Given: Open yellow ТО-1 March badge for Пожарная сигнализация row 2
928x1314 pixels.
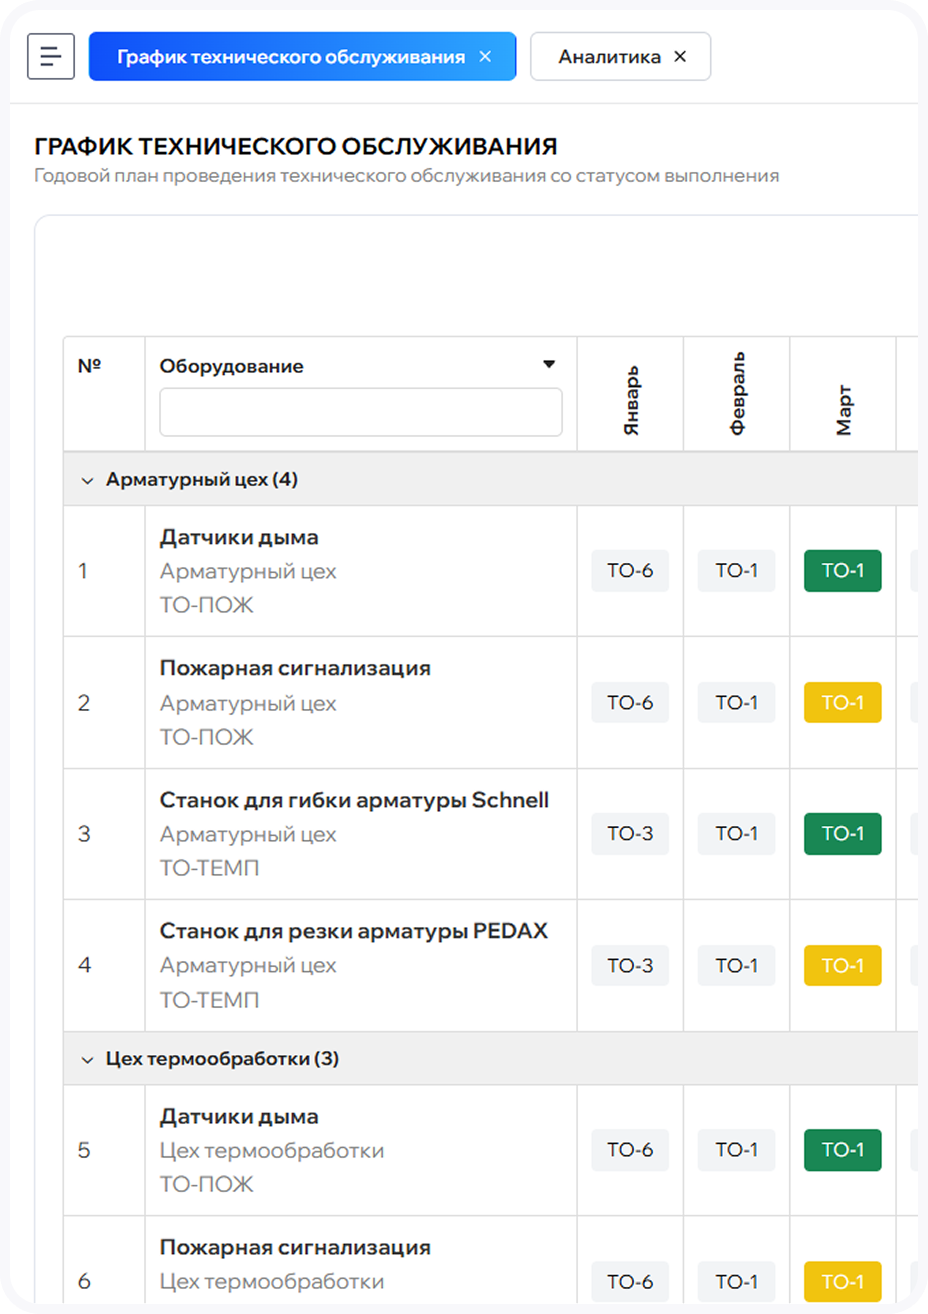Looking at the screenshot, I should (x=842, y=703).
